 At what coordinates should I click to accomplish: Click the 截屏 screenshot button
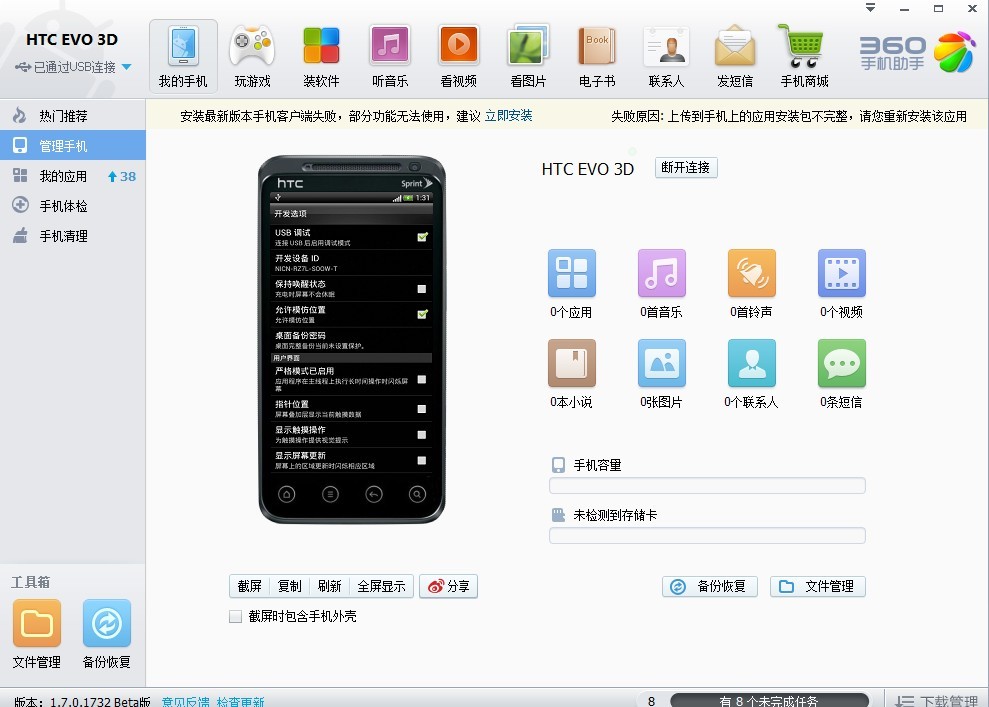pyautogui.click(x=250, y=587)
